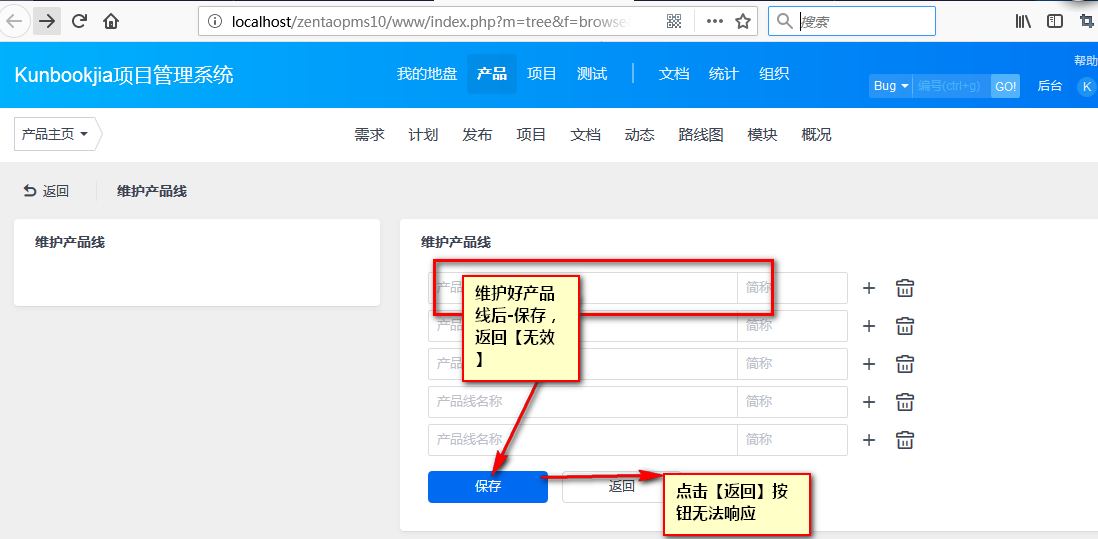Click the blue 保存 button
The height and width of the screenshot is (539, 1098).
coord(487,486)
